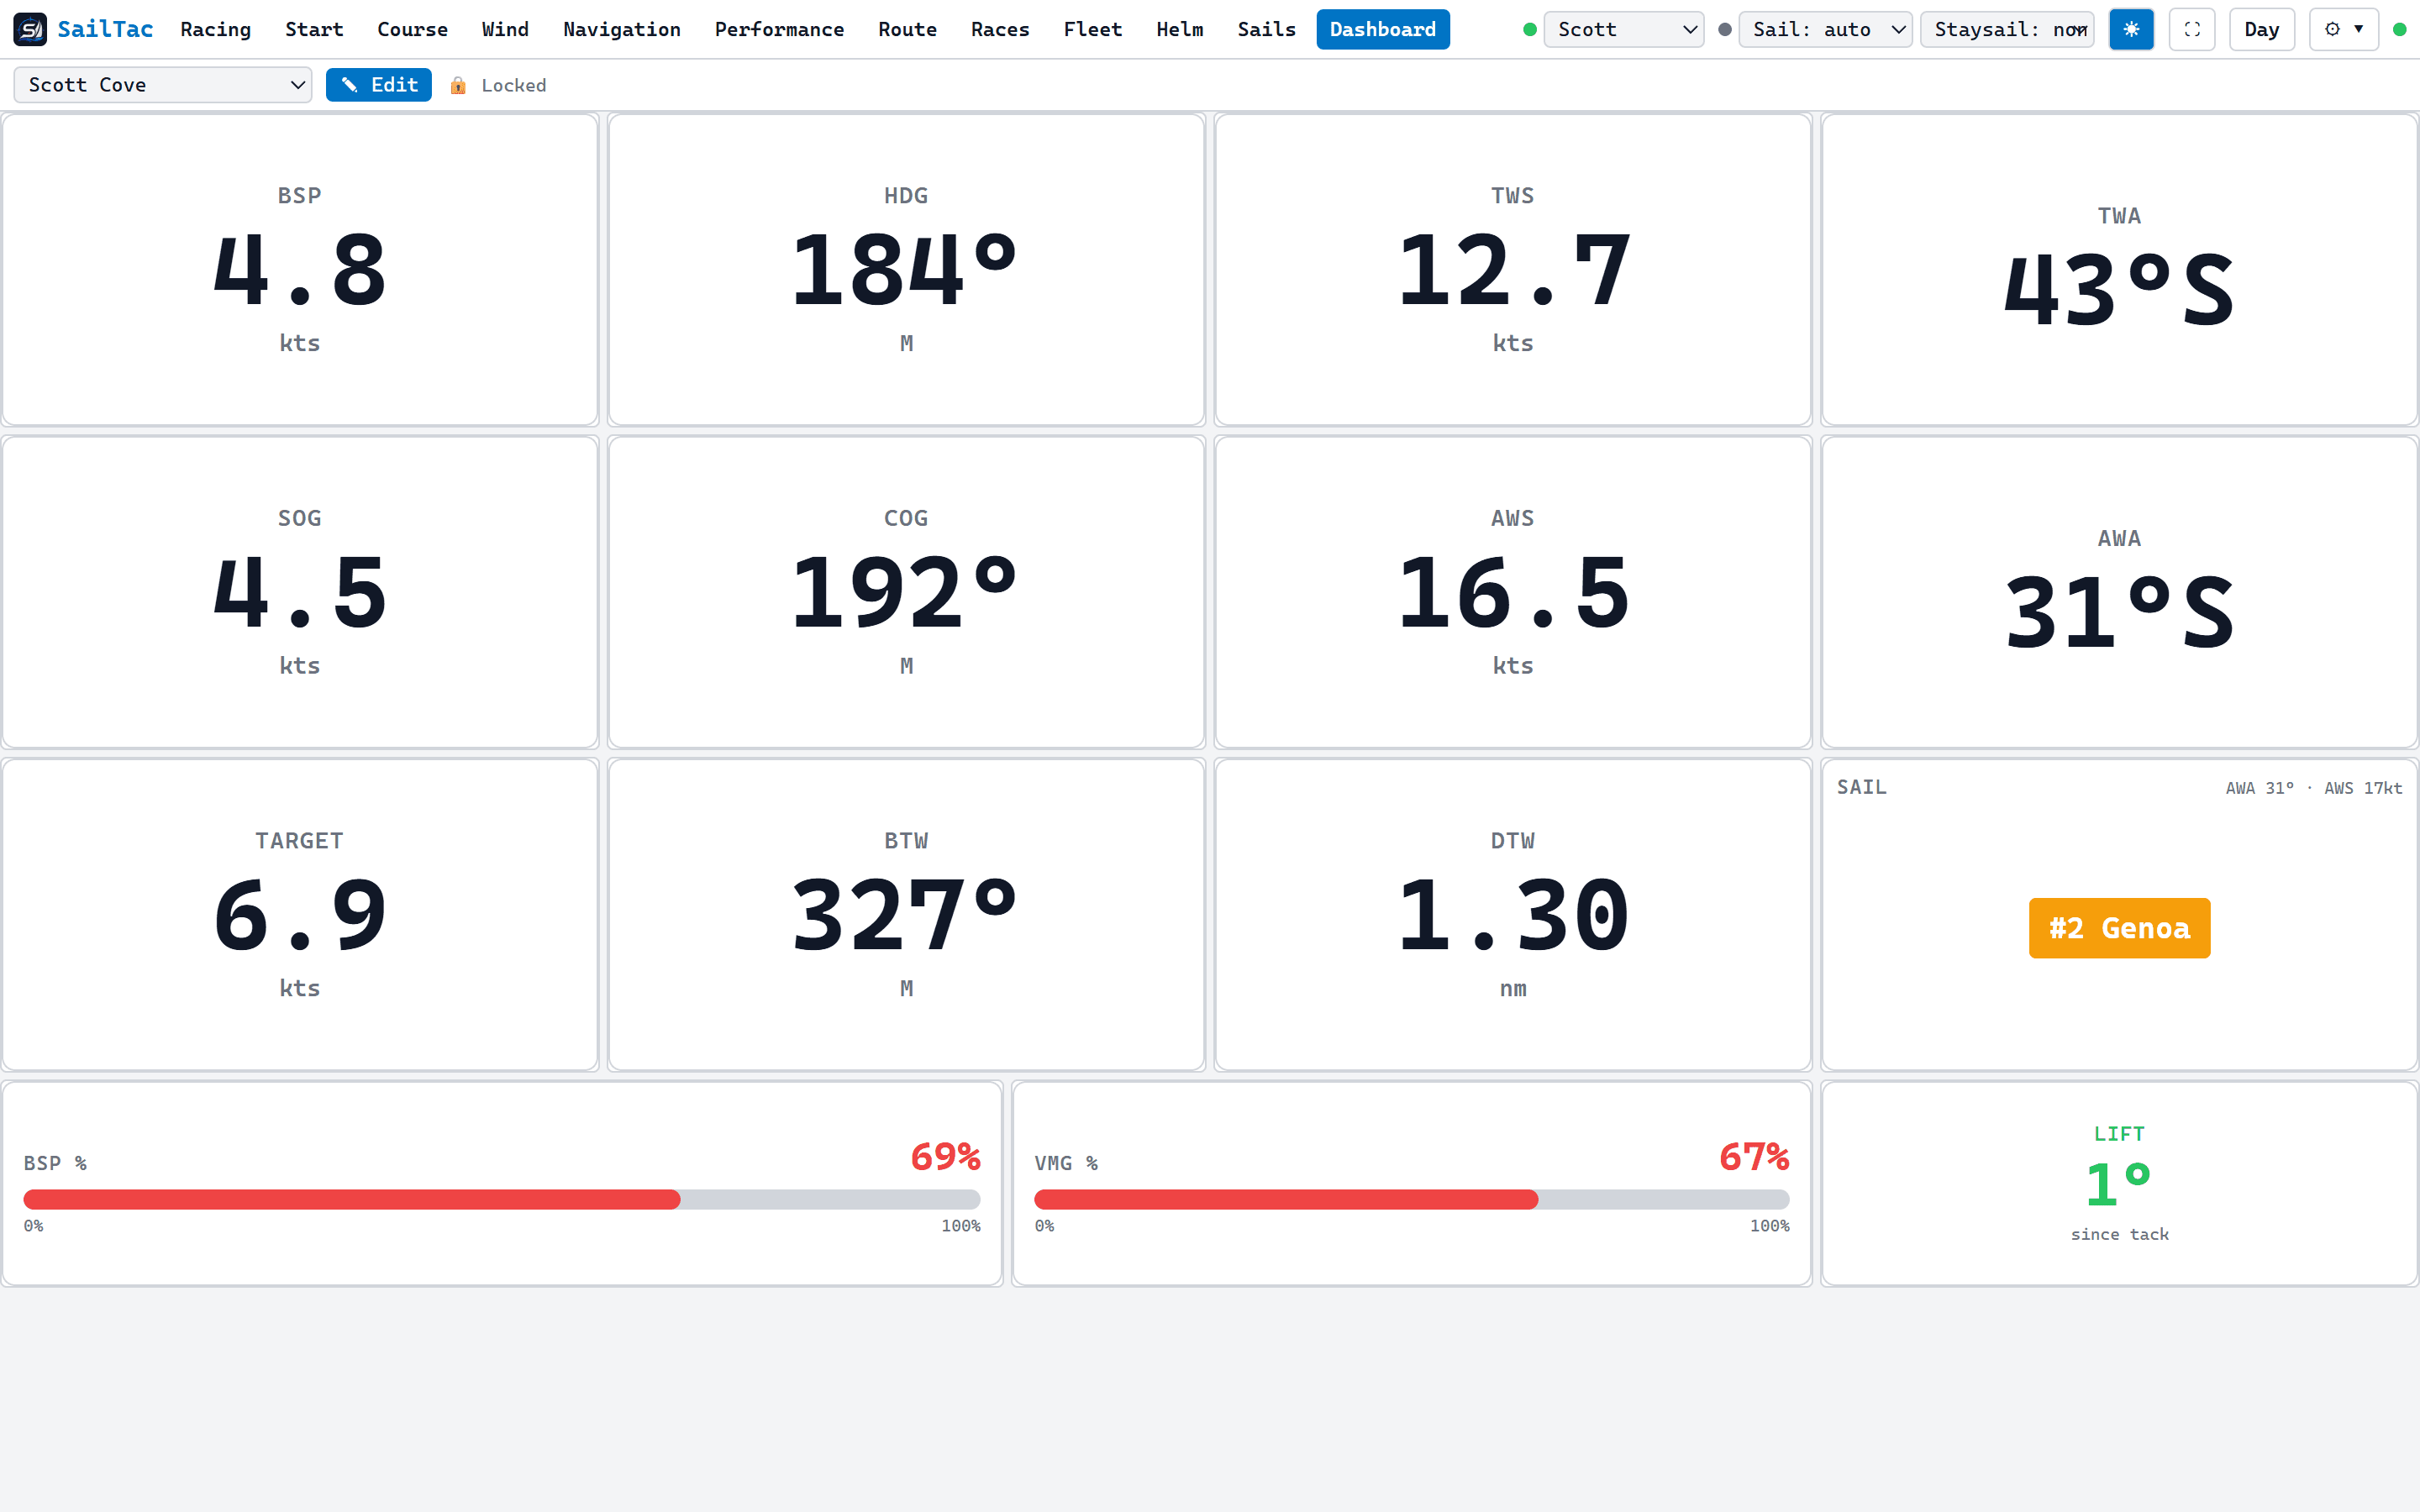This screenshot has width=2420, height=1512.
Task: Click the TWS 12.7 kts tile
Action: 1513,269
